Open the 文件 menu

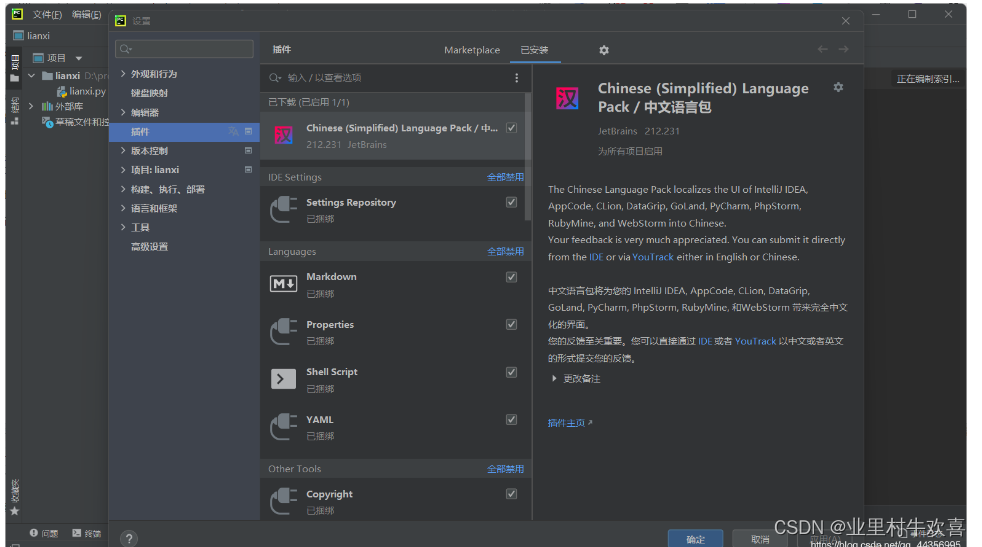pyautogui.click(x=47, y=14)
